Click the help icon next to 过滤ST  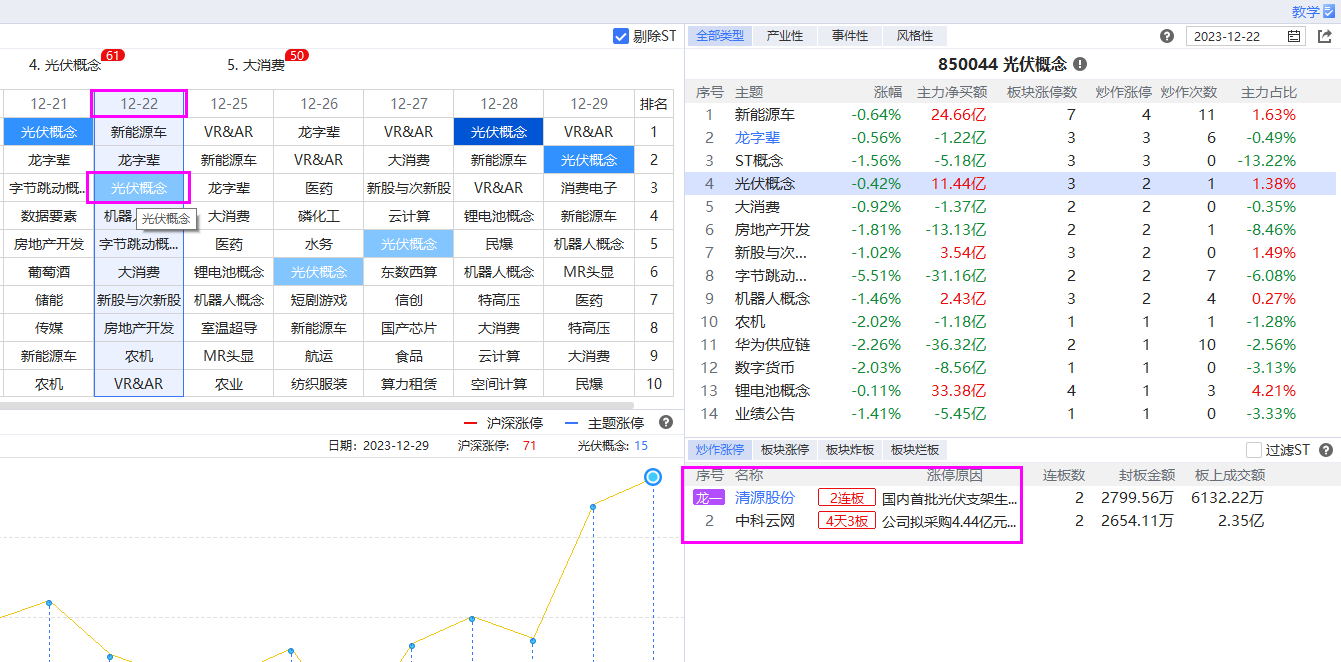[x=1326, y=450]
